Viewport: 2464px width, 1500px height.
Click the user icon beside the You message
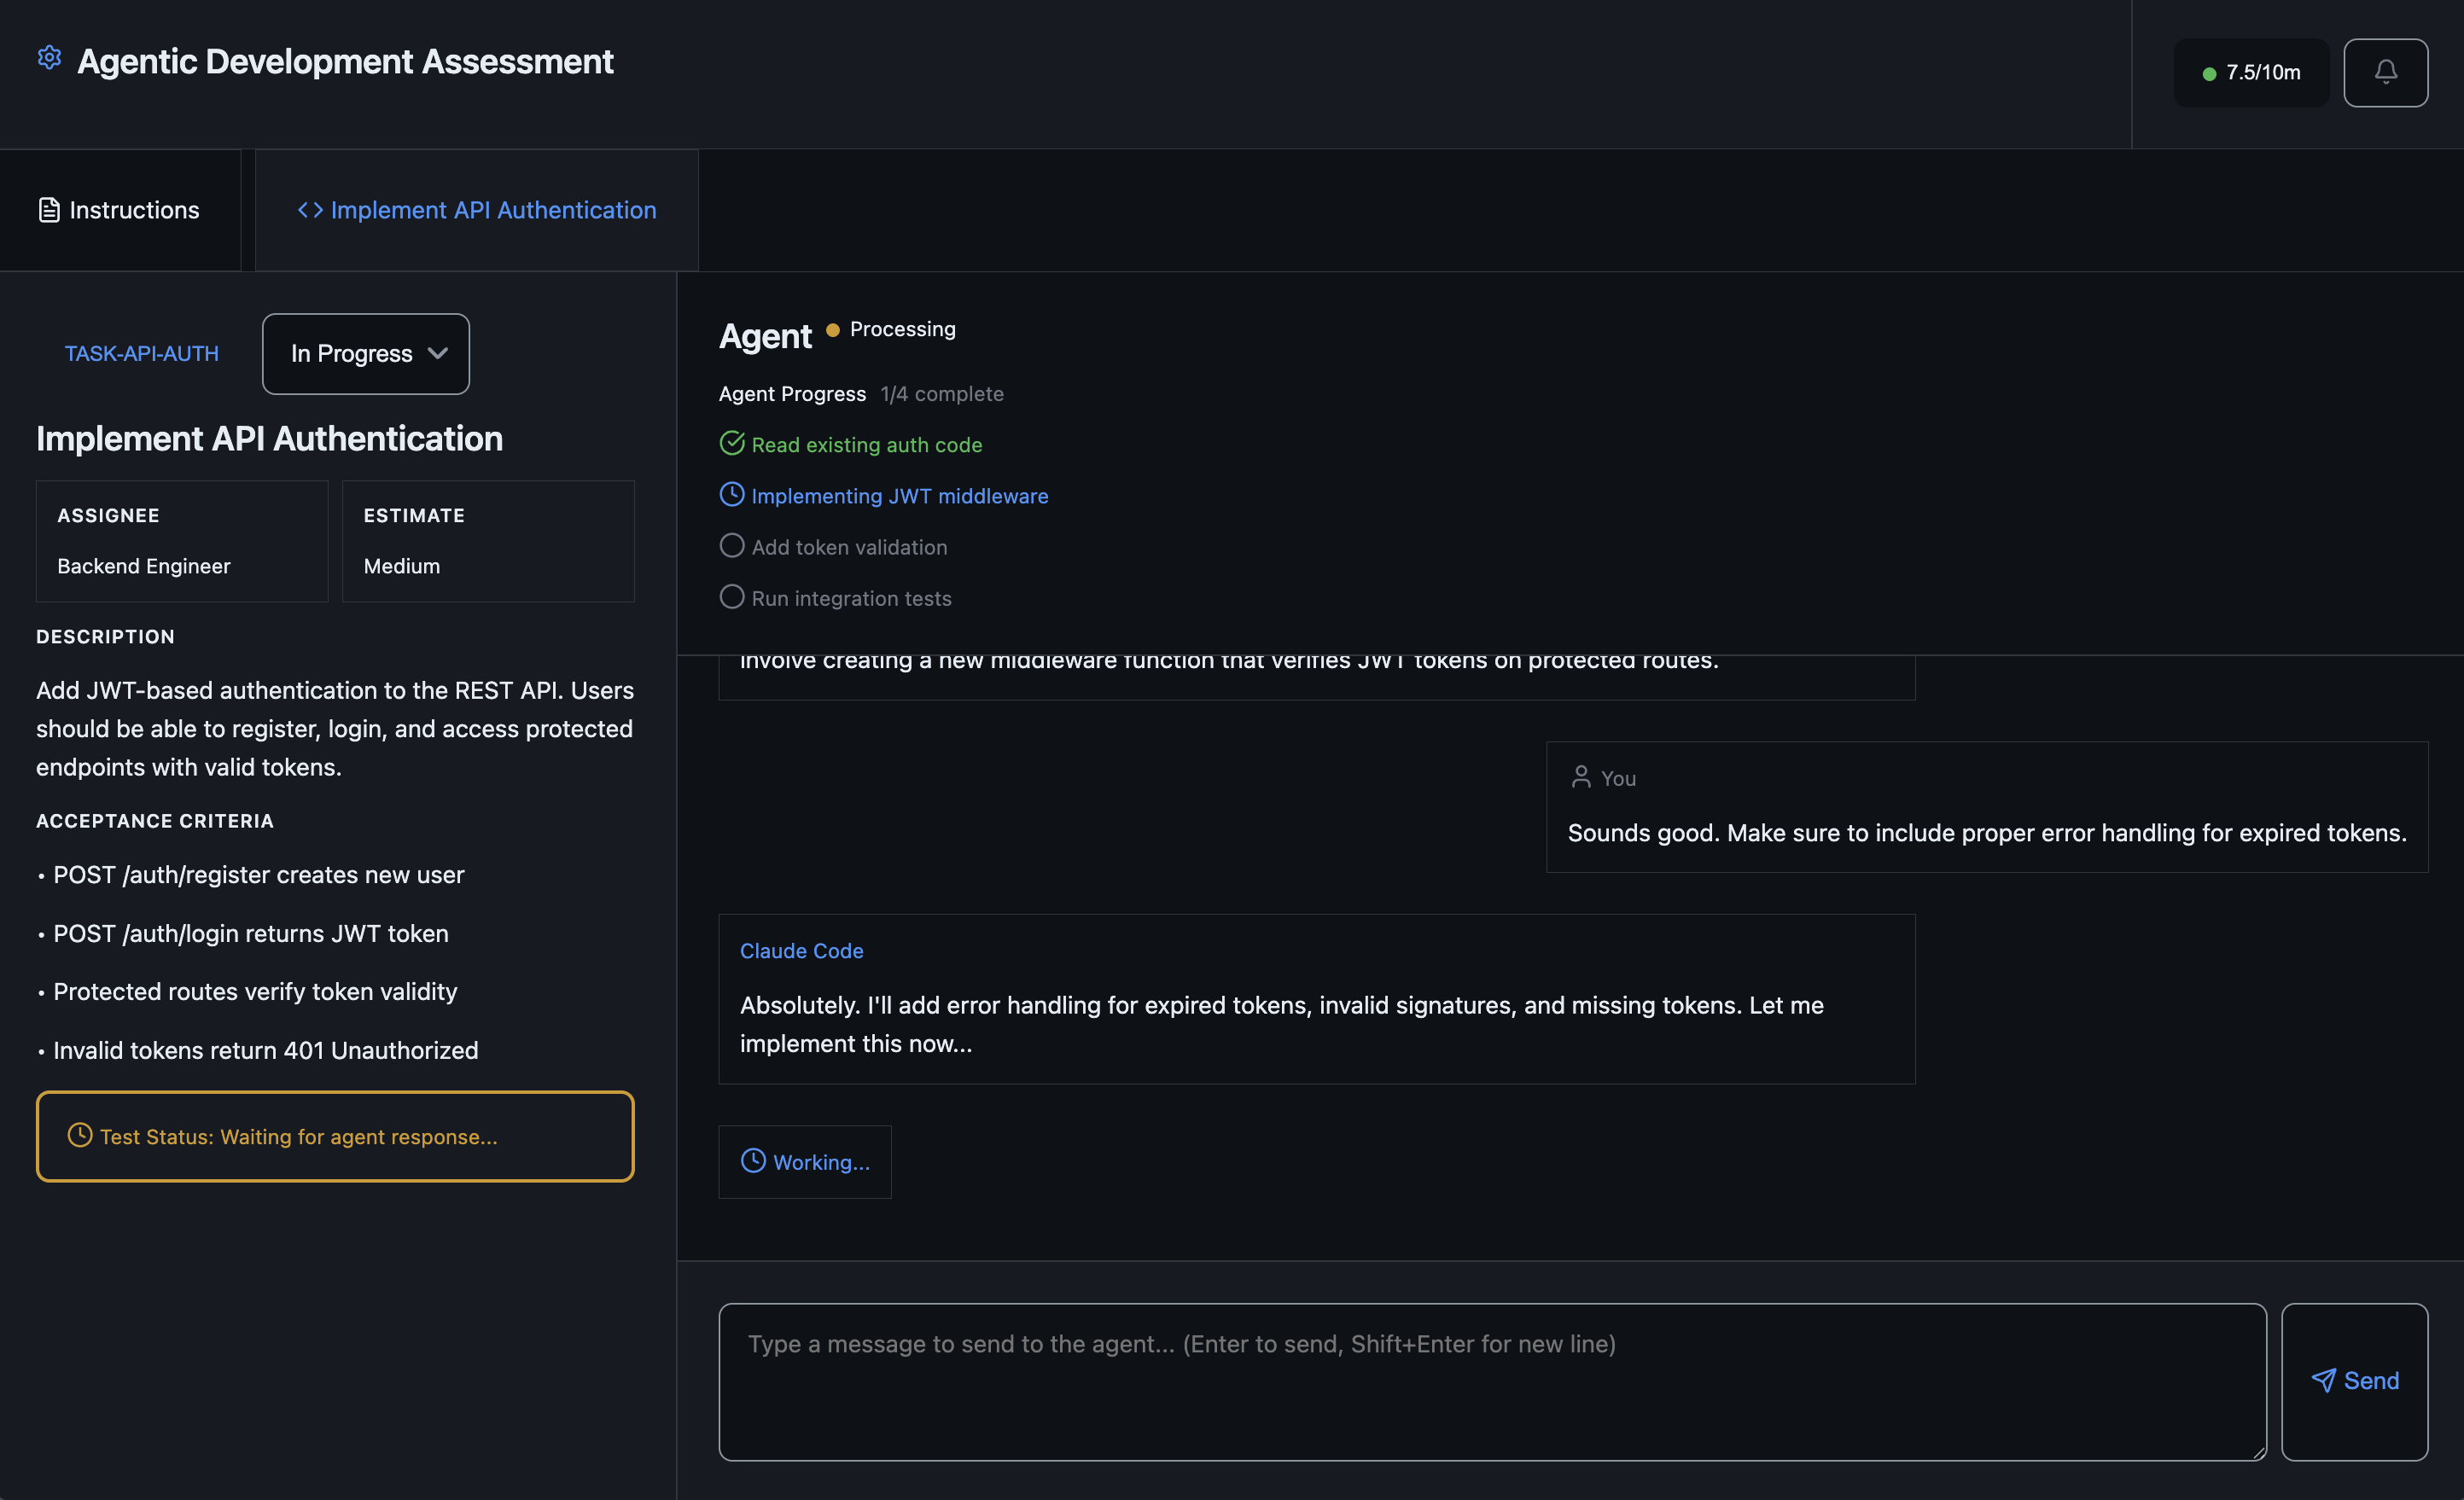[1582, 776]
